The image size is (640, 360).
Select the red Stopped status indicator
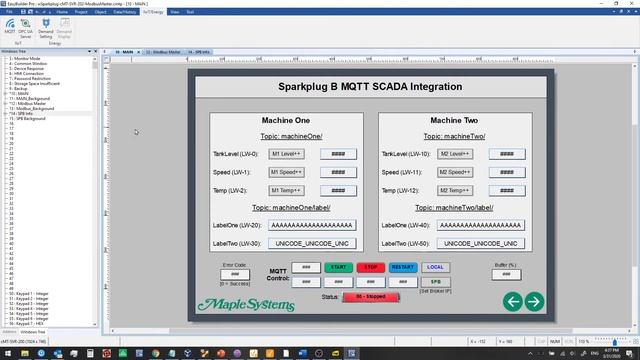coord(371,297)
